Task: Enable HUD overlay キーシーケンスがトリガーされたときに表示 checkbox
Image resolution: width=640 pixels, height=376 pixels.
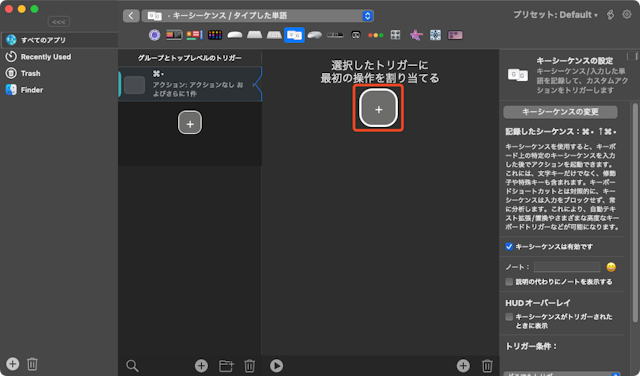Action: click(x=509, y=317)
